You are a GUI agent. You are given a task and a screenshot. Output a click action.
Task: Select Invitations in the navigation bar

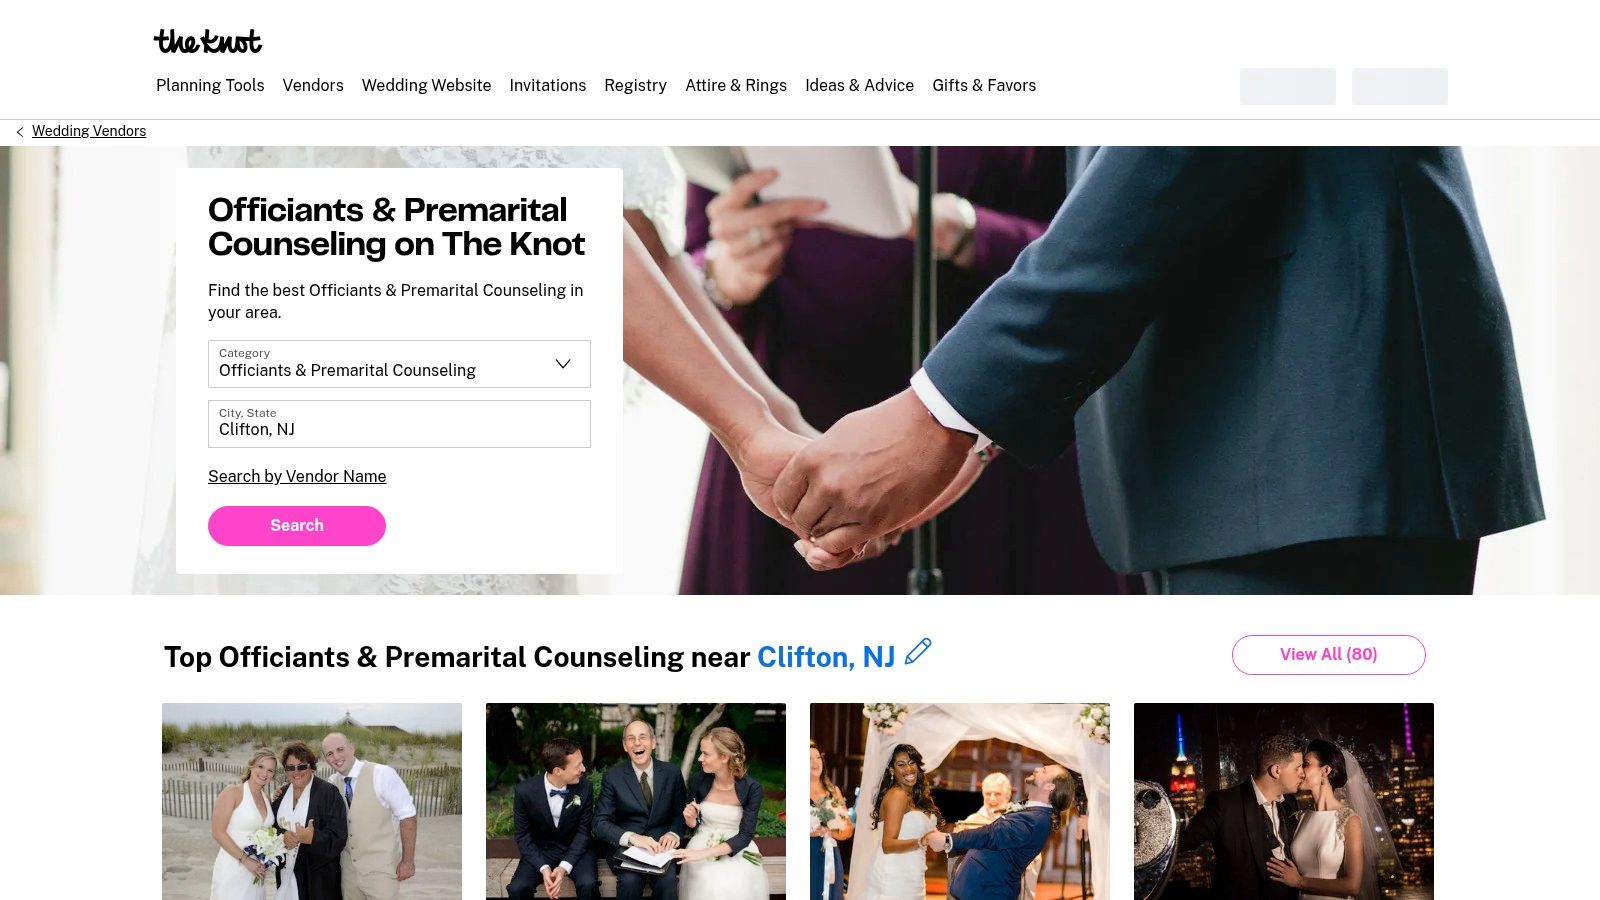[548, 86]
